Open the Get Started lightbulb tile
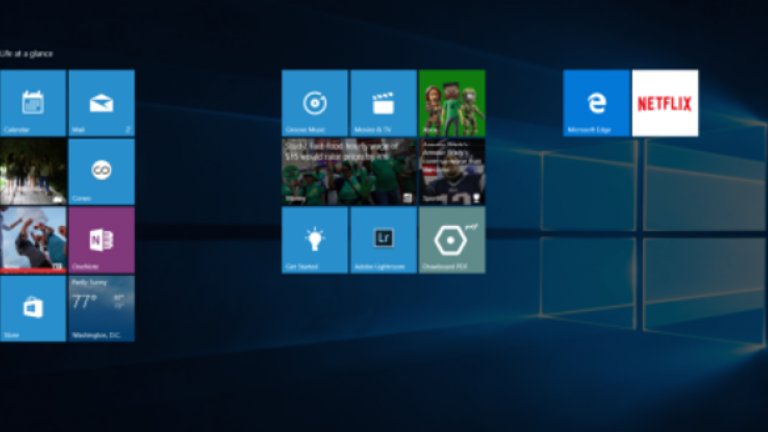 (x=315, y=240)
